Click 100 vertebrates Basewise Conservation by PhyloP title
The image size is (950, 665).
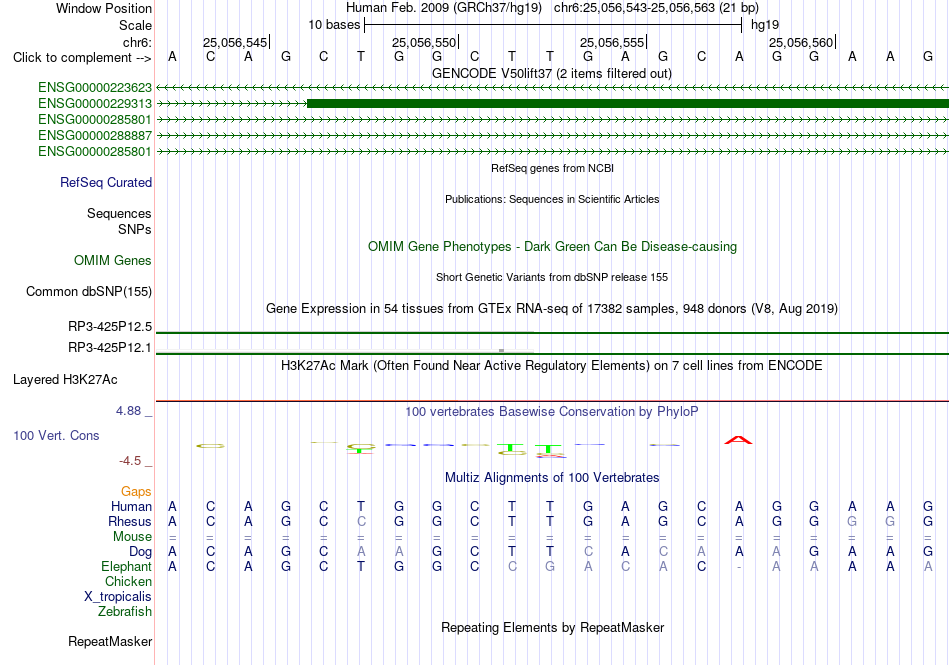click(552, 412)
